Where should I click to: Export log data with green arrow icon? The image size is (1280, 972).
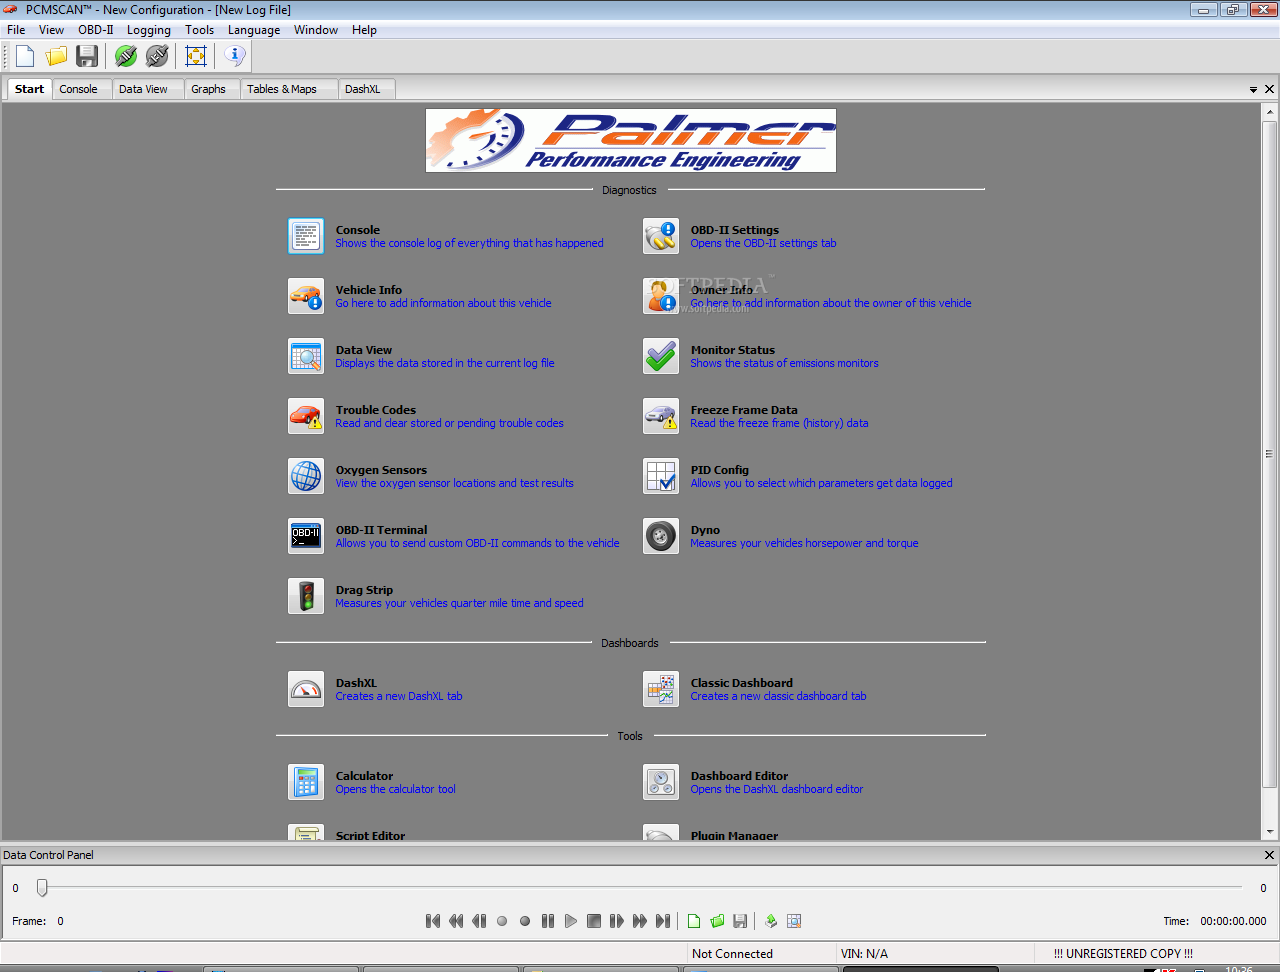click(x=771, y=921)
